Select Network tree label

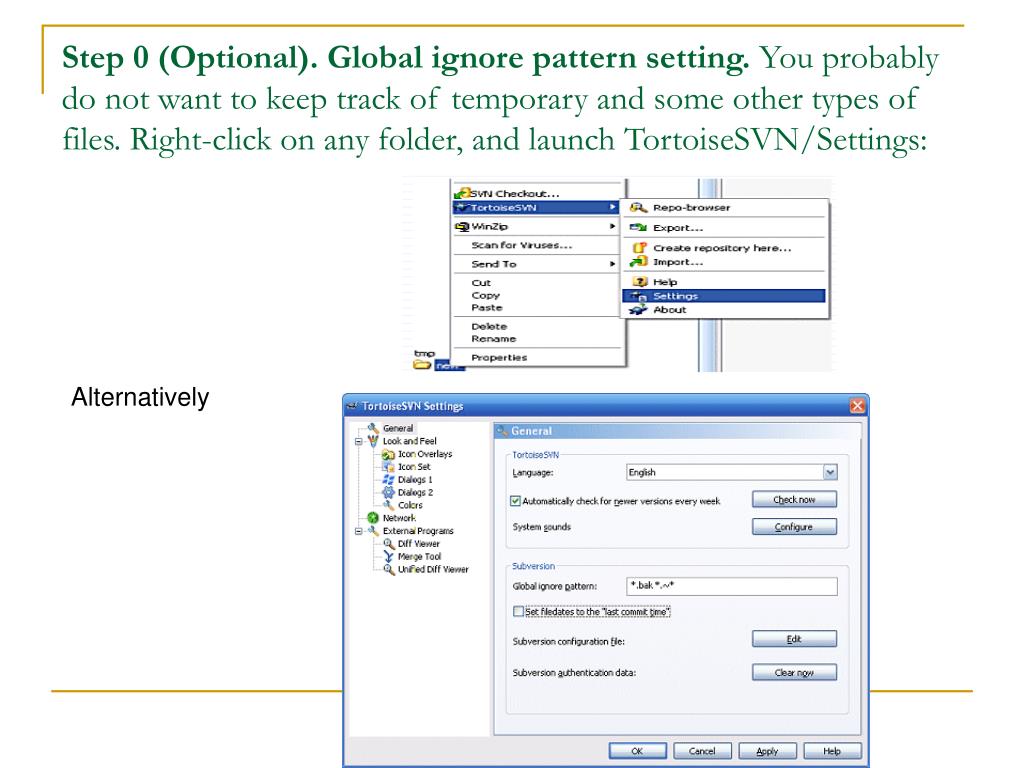coord(399,518)
